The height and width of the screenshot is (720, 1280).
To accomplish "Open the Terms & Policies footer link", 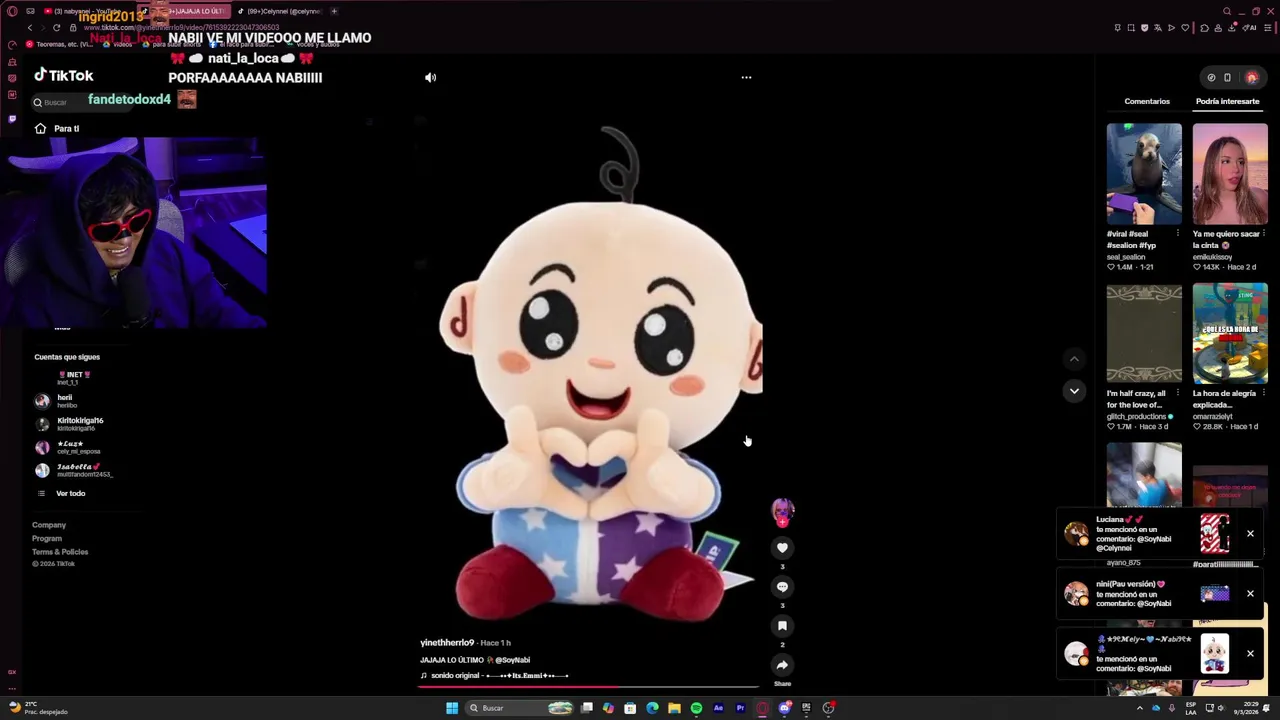I will (60, 552).
